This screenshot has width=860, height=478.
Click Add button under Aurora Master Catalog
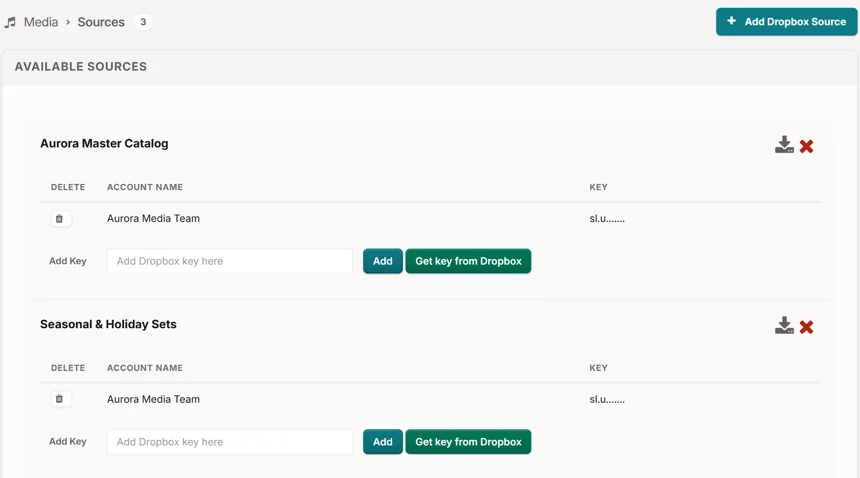coord(383,261)
